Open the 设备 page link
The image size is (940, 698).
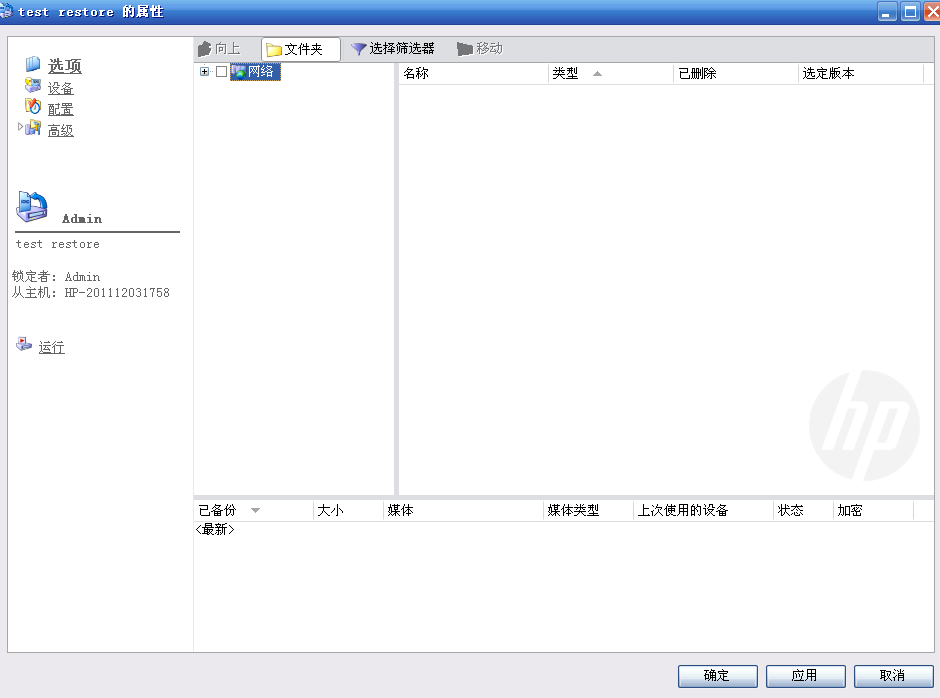click(x=61, y=88)
